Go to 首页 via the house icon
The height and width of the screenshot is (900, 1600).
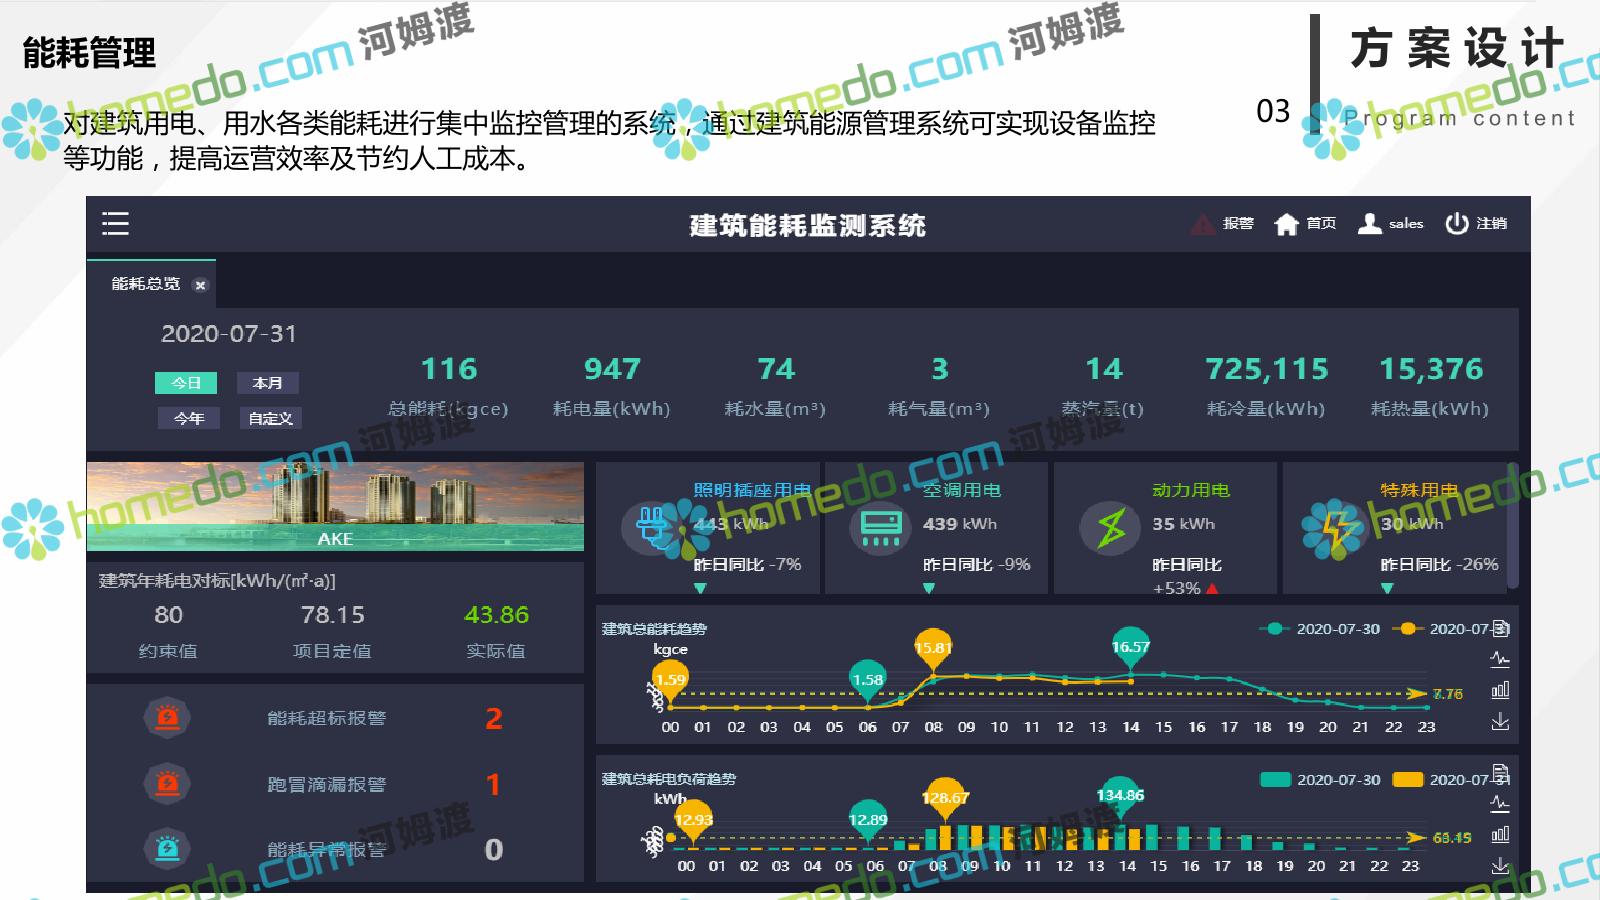point(1286,224)
